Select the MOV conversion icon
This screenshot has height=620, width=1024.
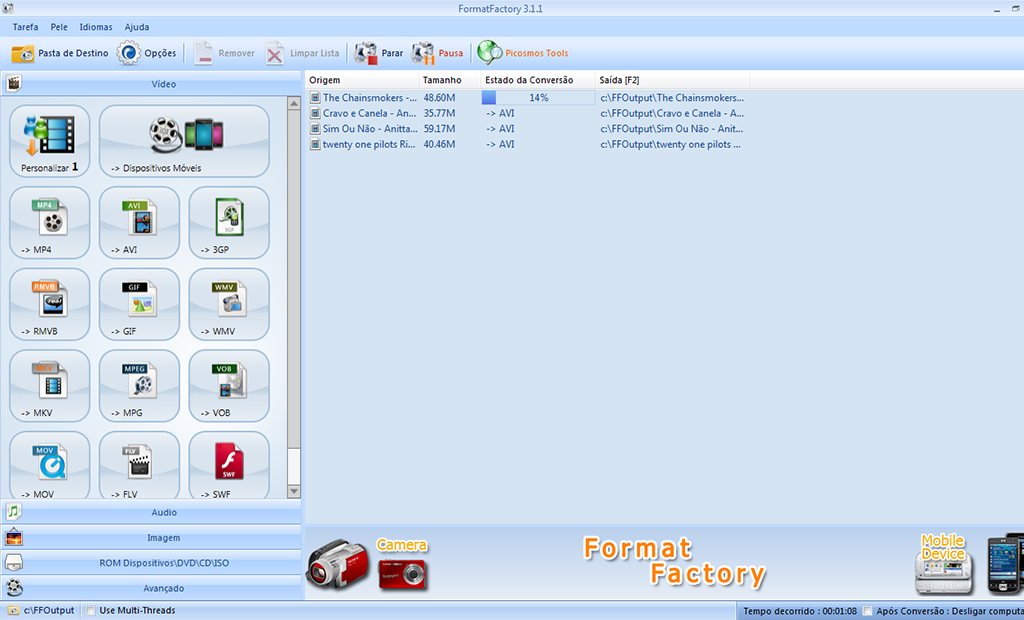point(50,465)
